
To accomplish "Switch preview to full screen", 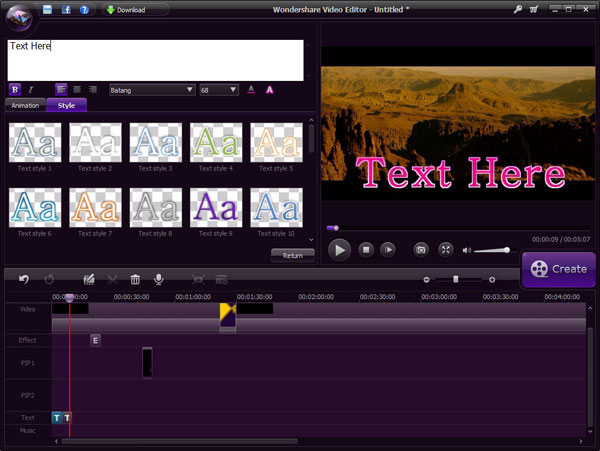I will 446,249.
